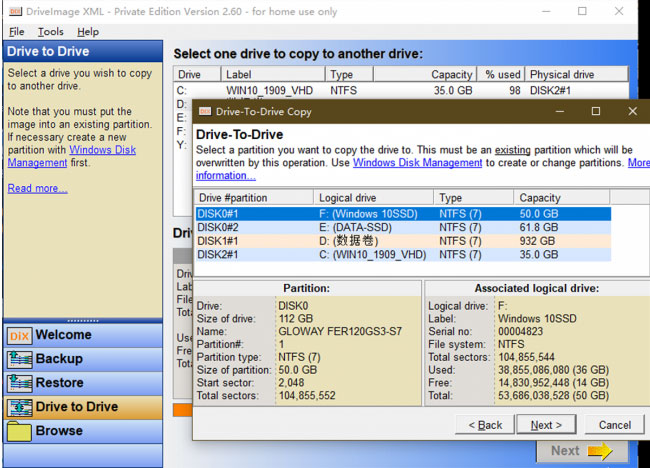
Task: Select DISK0#1 F: Windows 10SSD row
Action: (403, 214)
